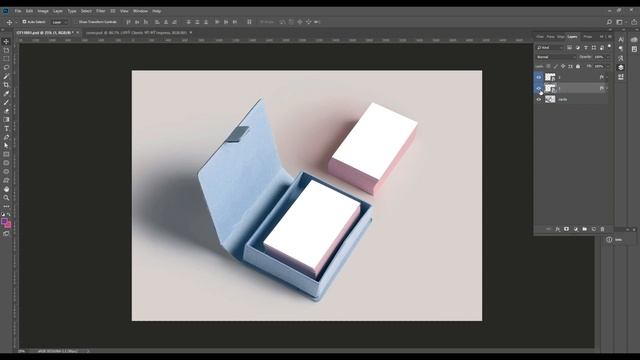Select the Horizontal Type tool
Viewport: 640px width, 360px height.
[6, 128]
